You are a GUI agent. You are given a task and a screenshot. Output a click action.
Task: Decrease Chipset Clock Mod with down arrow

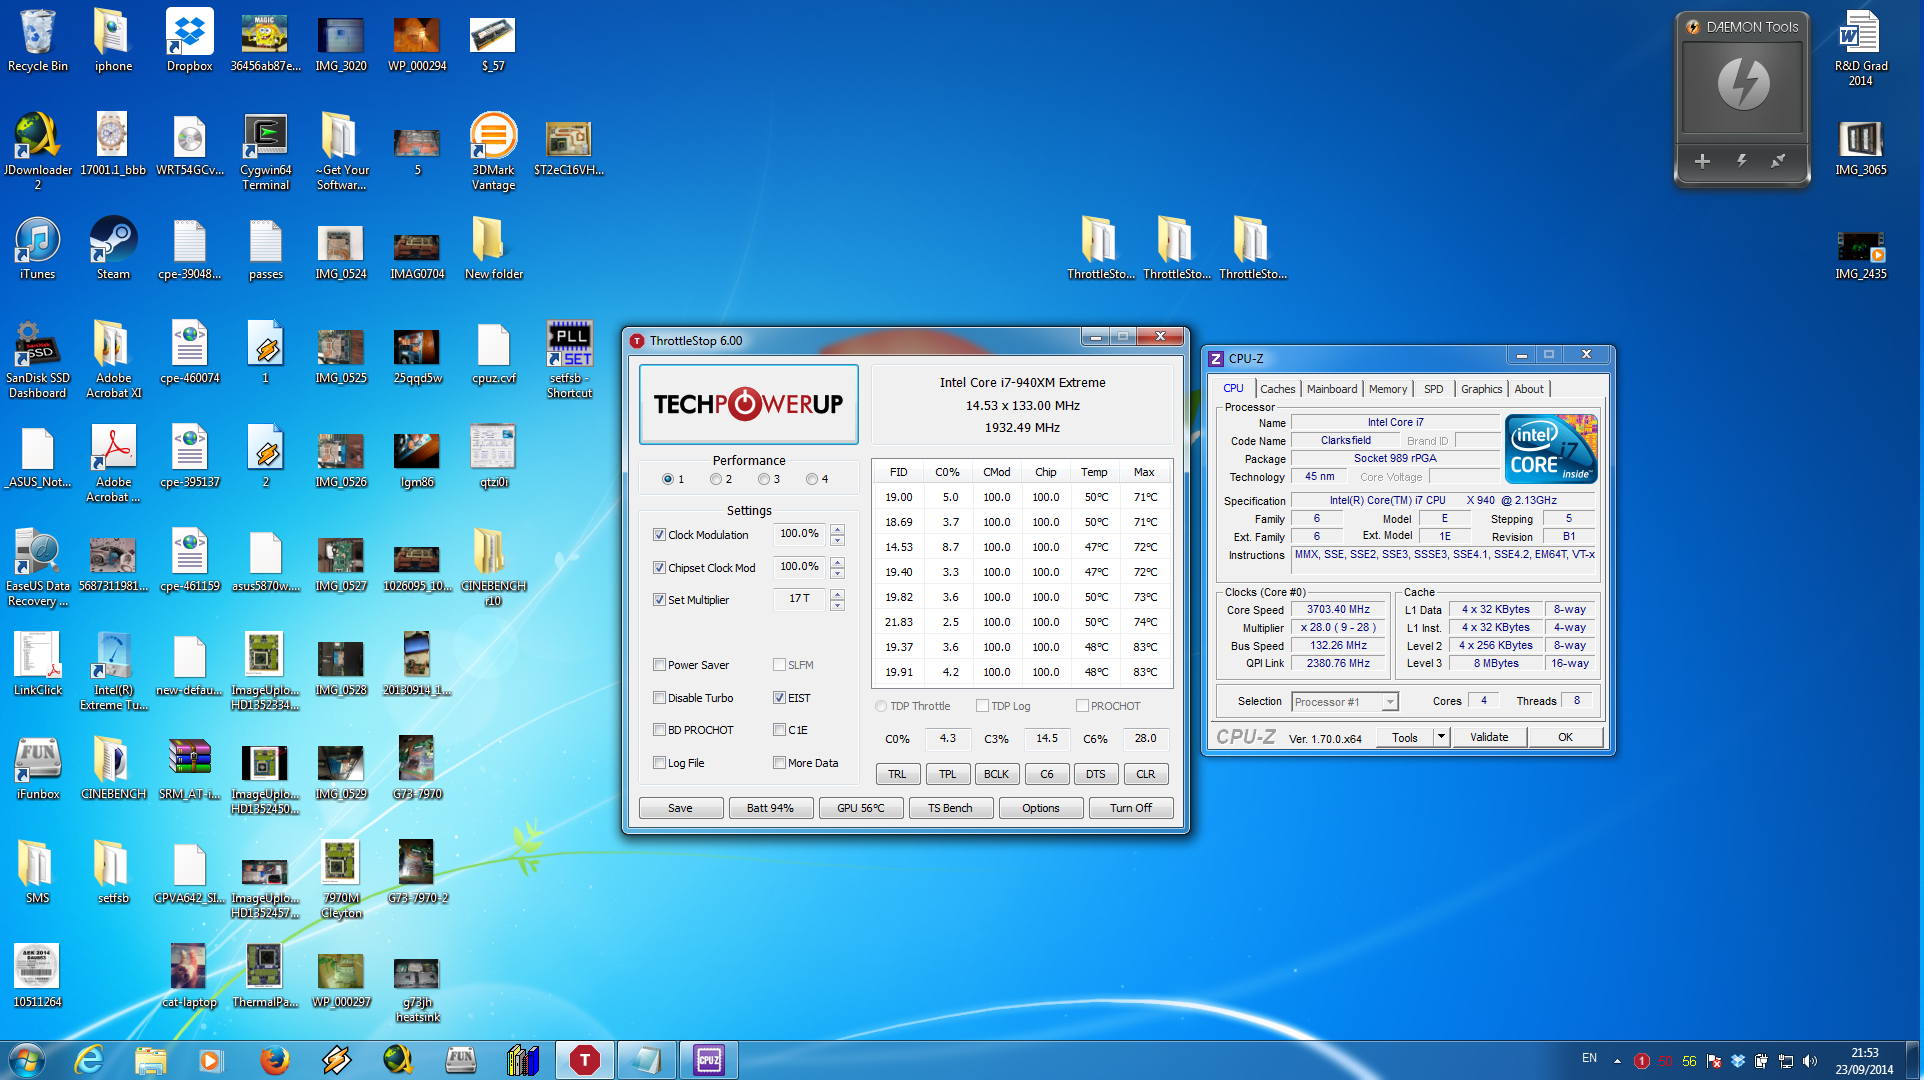click(x=838, y=573)
